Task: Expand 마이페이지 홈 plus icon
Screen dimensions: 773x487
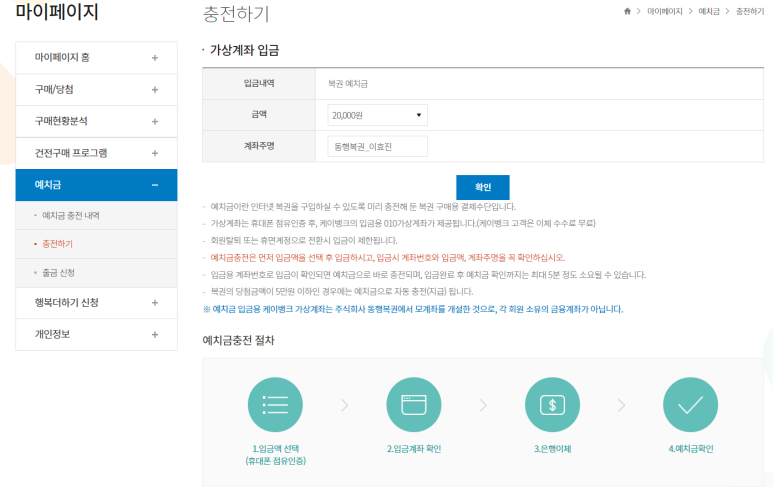Action: [x=155, y=58]
